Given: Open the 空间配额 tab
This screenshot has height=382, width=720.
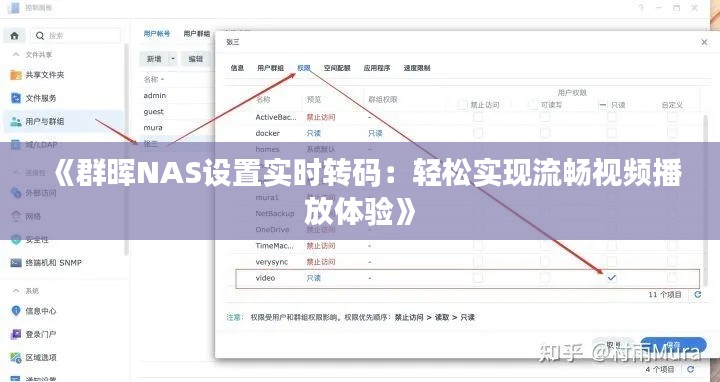Looking at the screenshot, I should click(337, 68).
